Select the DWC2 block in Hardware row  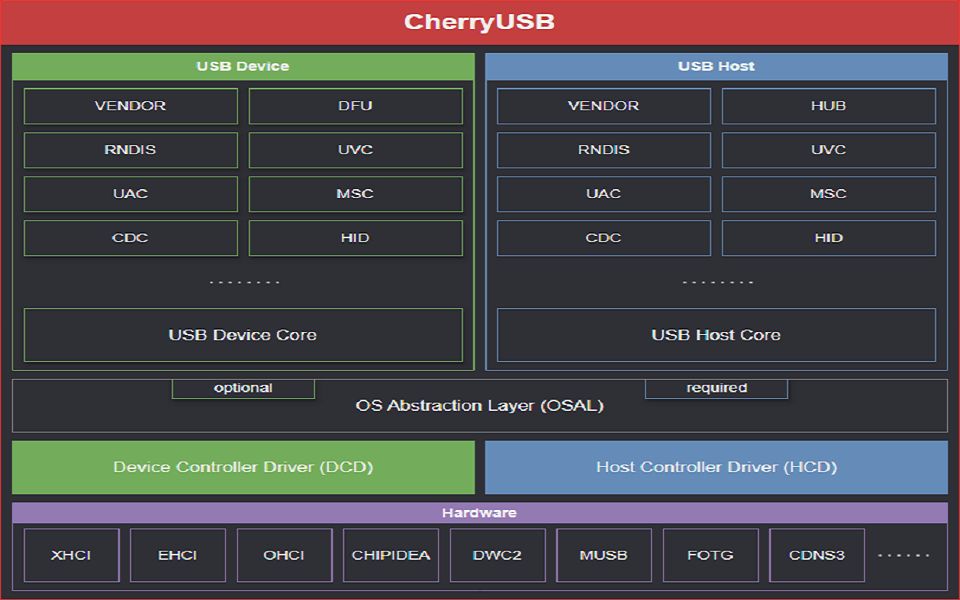[x=497, y=554]
